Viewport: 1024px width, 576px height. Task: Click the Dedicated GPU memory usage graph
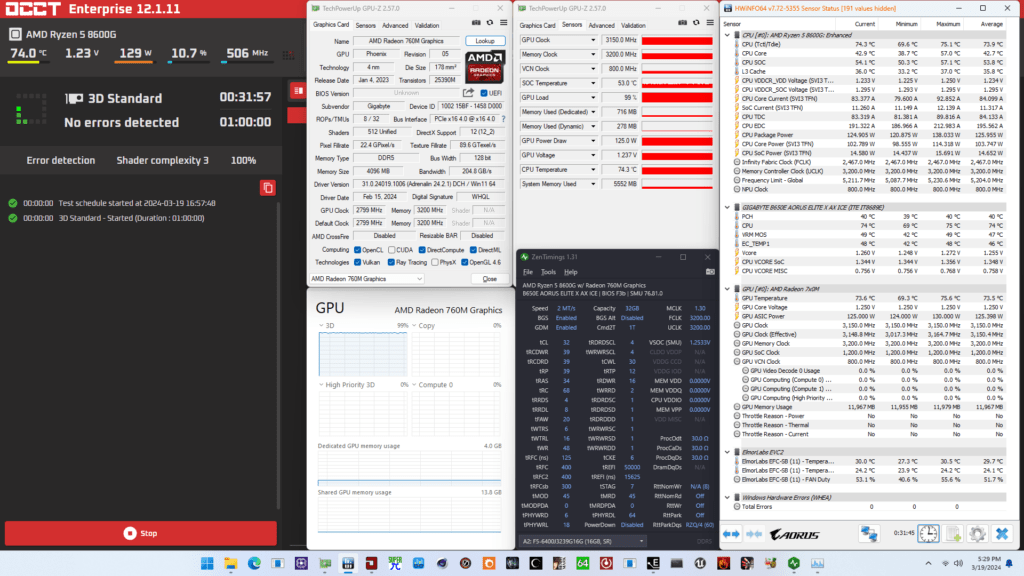pyautogui.click(x=409, y=468)
